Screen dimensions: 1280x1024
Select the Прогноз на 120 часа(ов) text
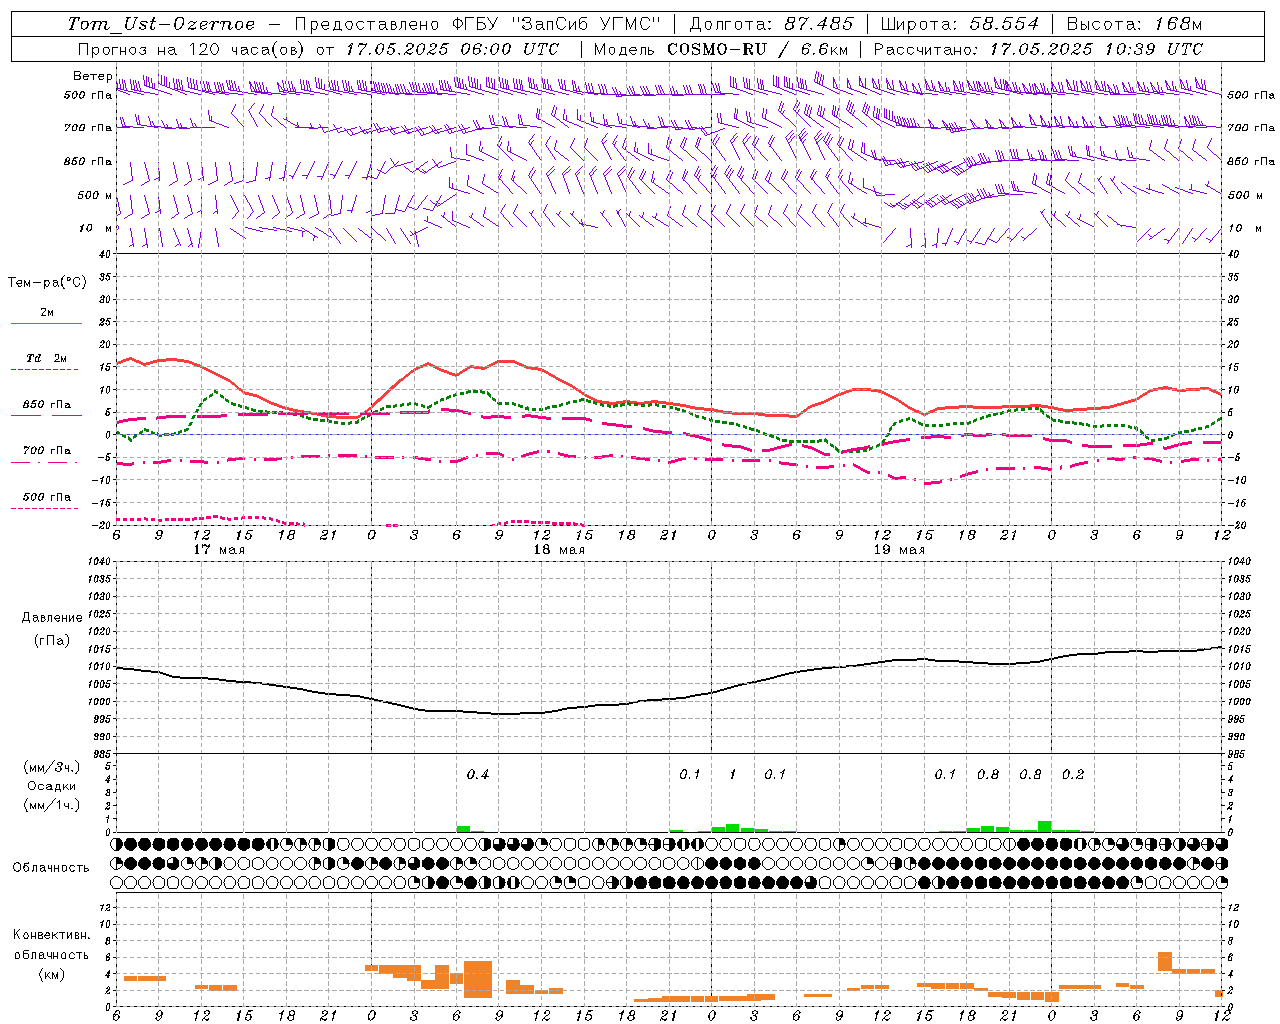pyautogui.click(x=193, y=49)
